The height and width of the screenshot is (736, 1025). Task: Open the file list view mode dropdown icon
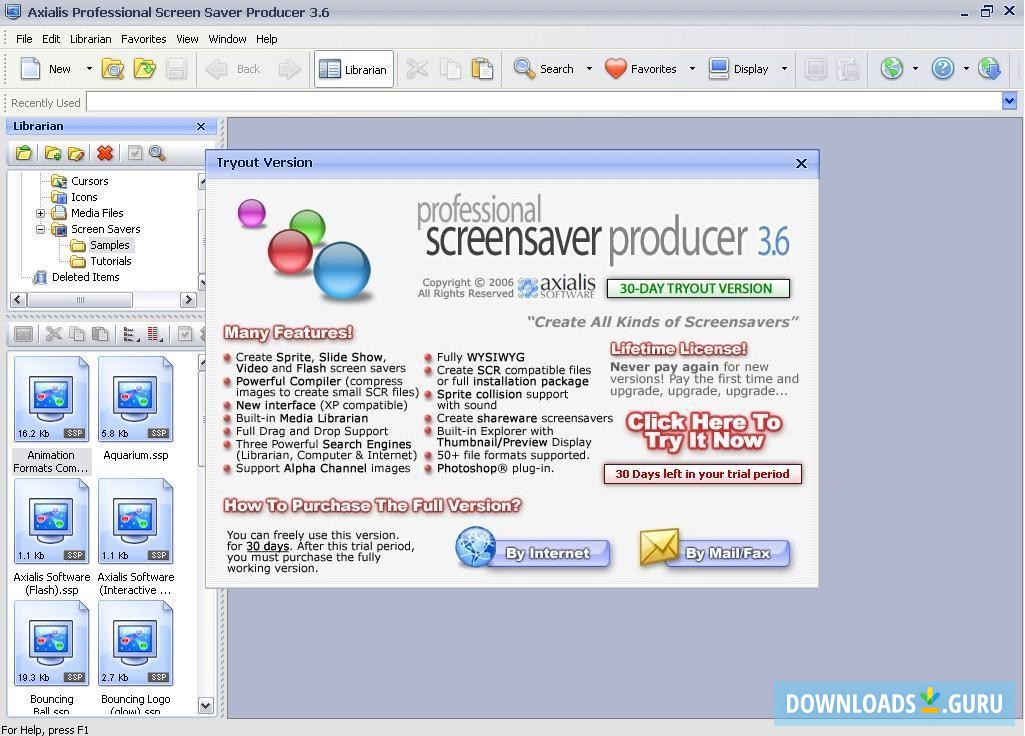point(131,334)
